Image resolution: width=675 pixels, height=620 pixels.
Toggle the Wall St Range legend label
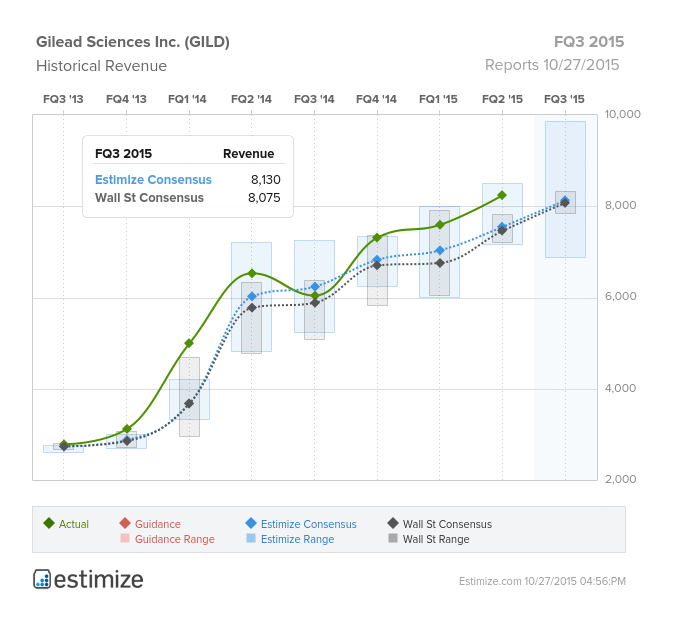pos(436,539)
